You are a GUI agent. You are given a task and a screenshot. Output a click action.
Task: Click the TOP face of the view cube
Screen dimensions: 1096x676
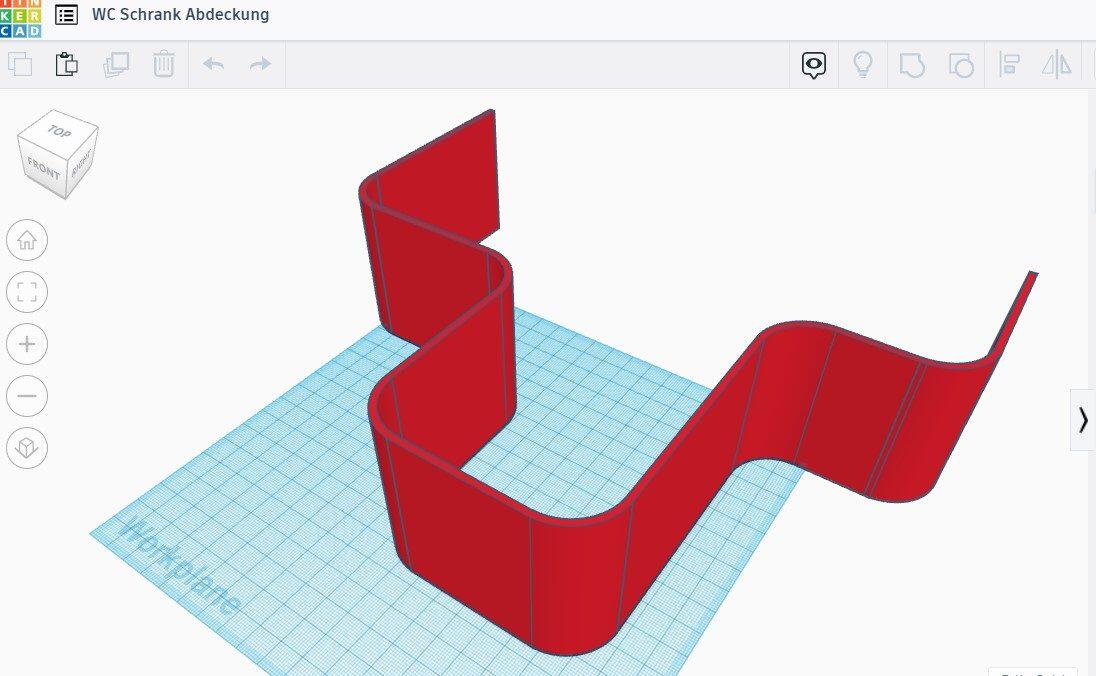click(x=59, y=132)
